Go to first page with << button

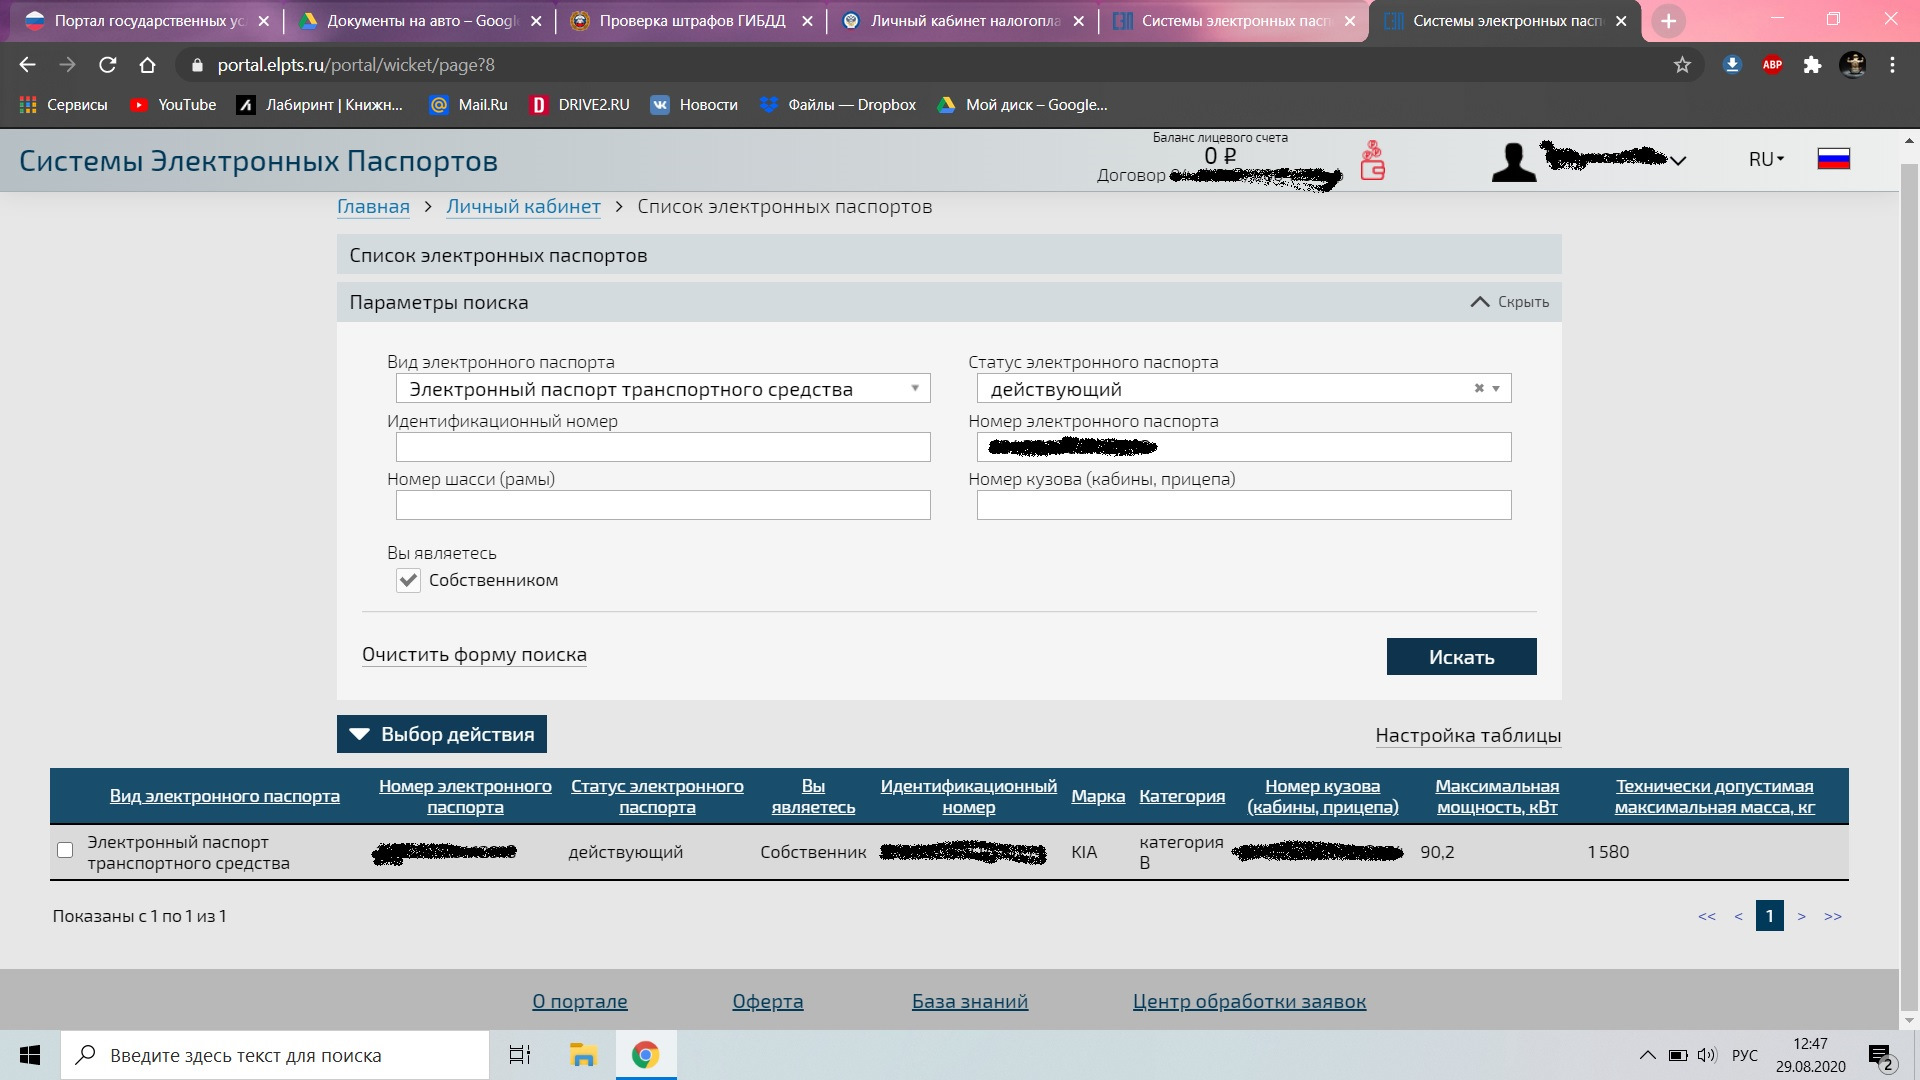pos(1707,916)
